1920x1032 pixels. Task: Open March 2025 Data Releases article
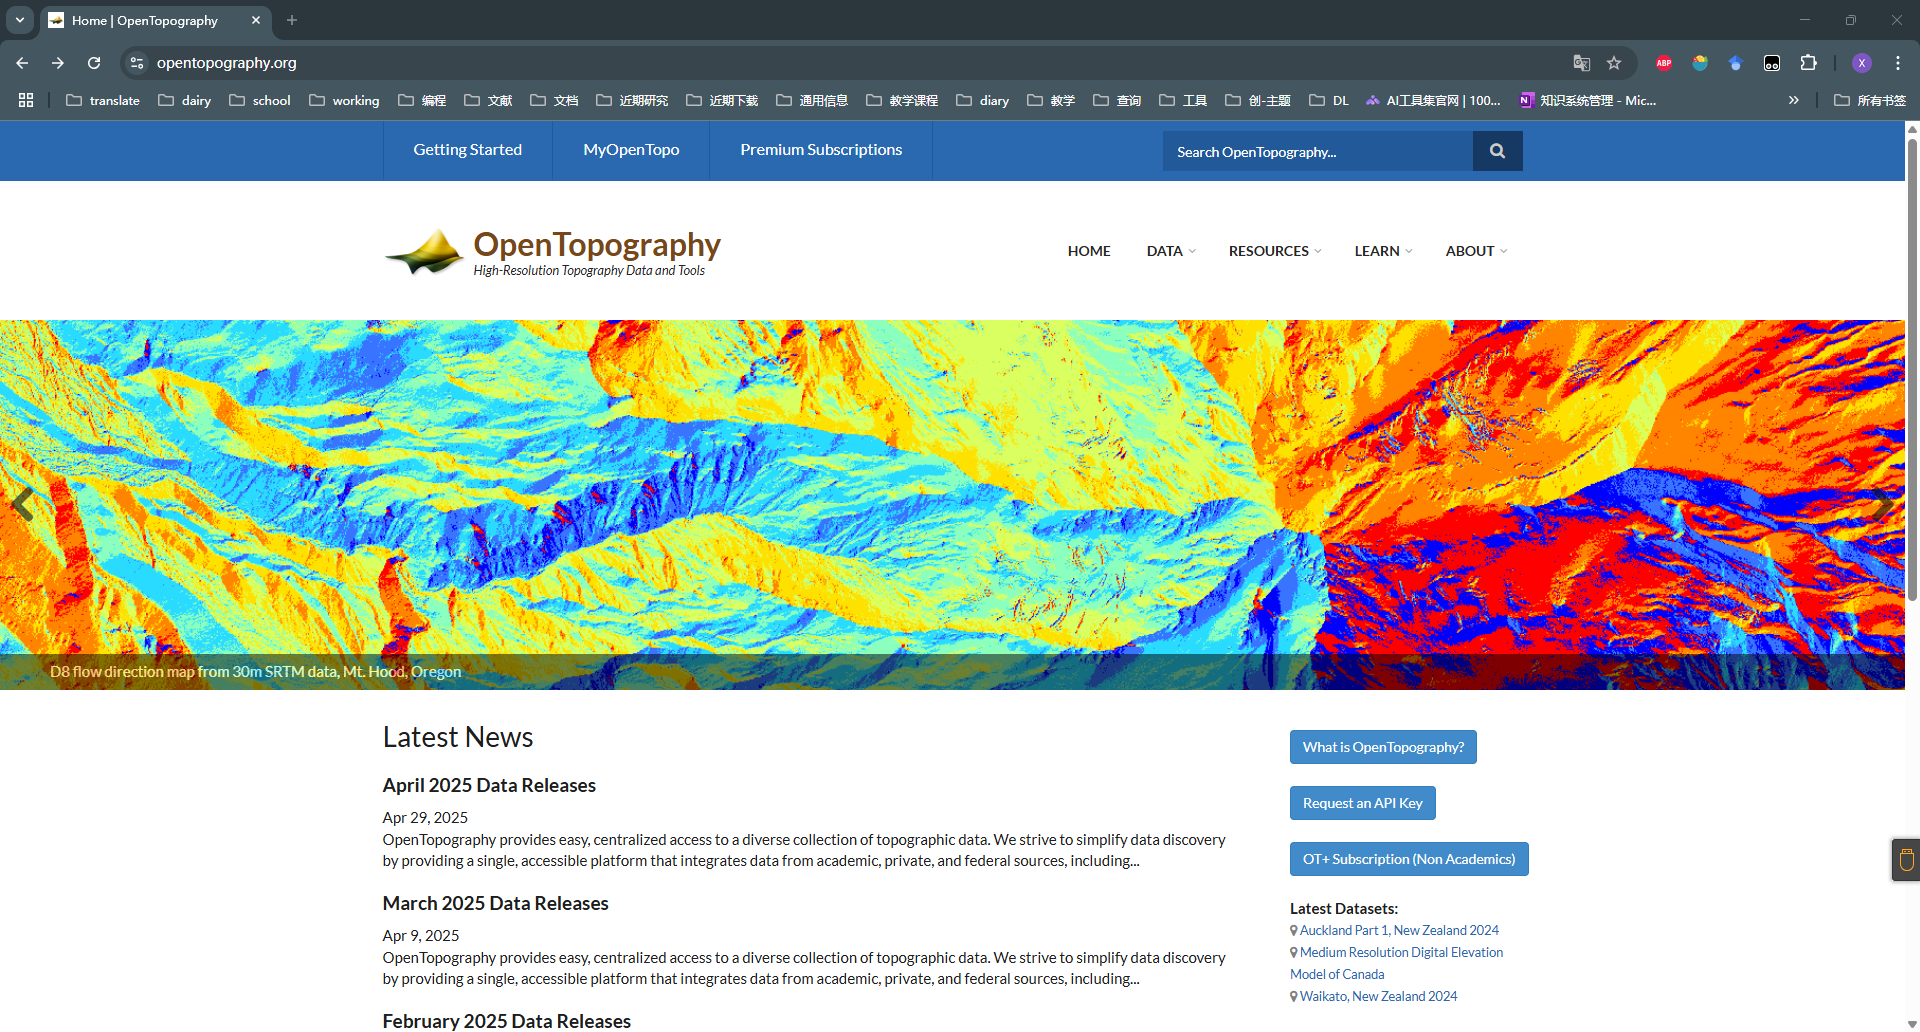pos(495,903)
